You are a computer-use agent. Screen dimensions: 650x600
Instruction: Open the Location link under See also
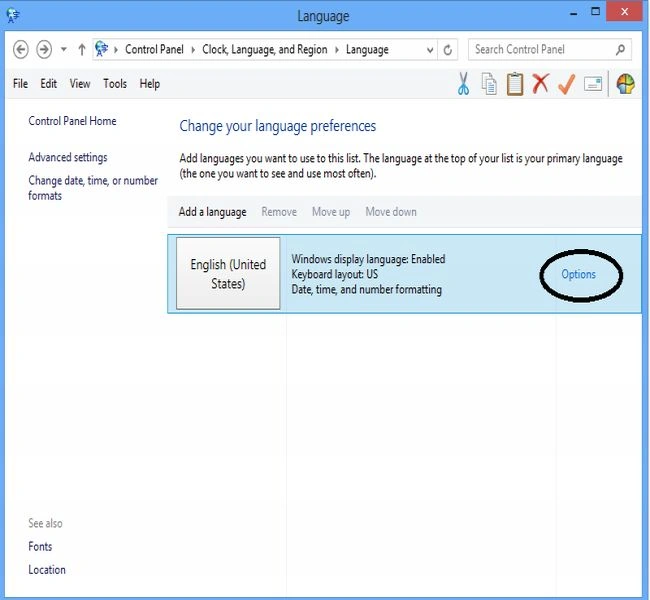tap(47, 570)
